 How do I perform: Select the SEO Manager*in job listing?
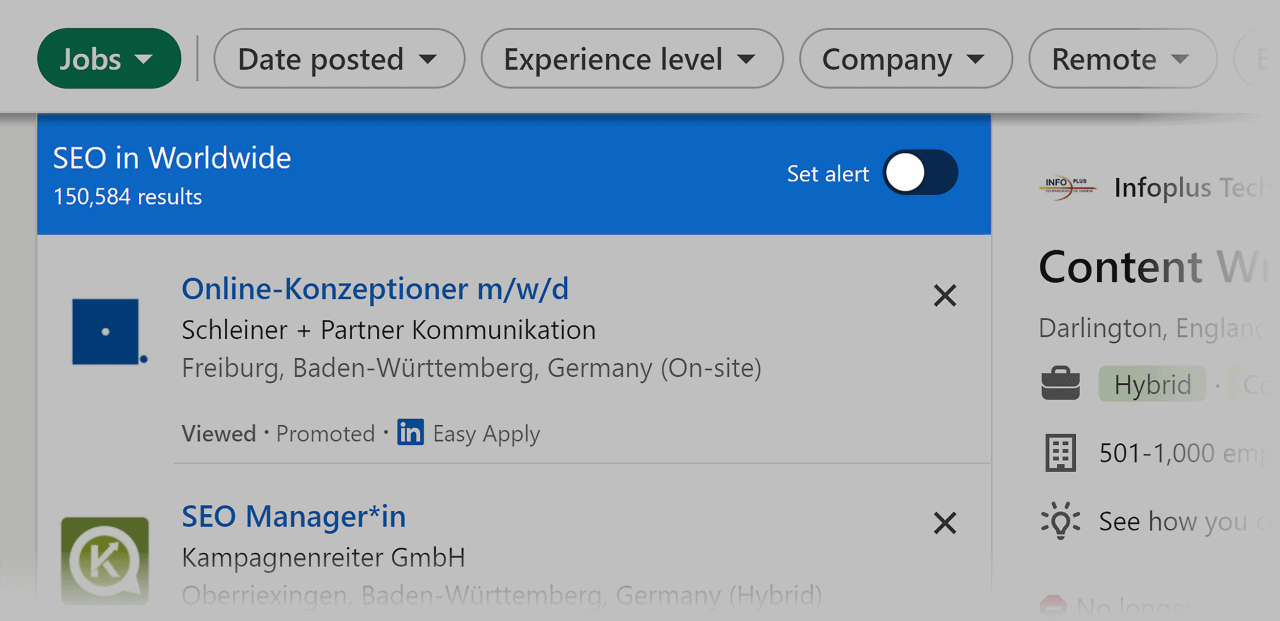(293, 516)
